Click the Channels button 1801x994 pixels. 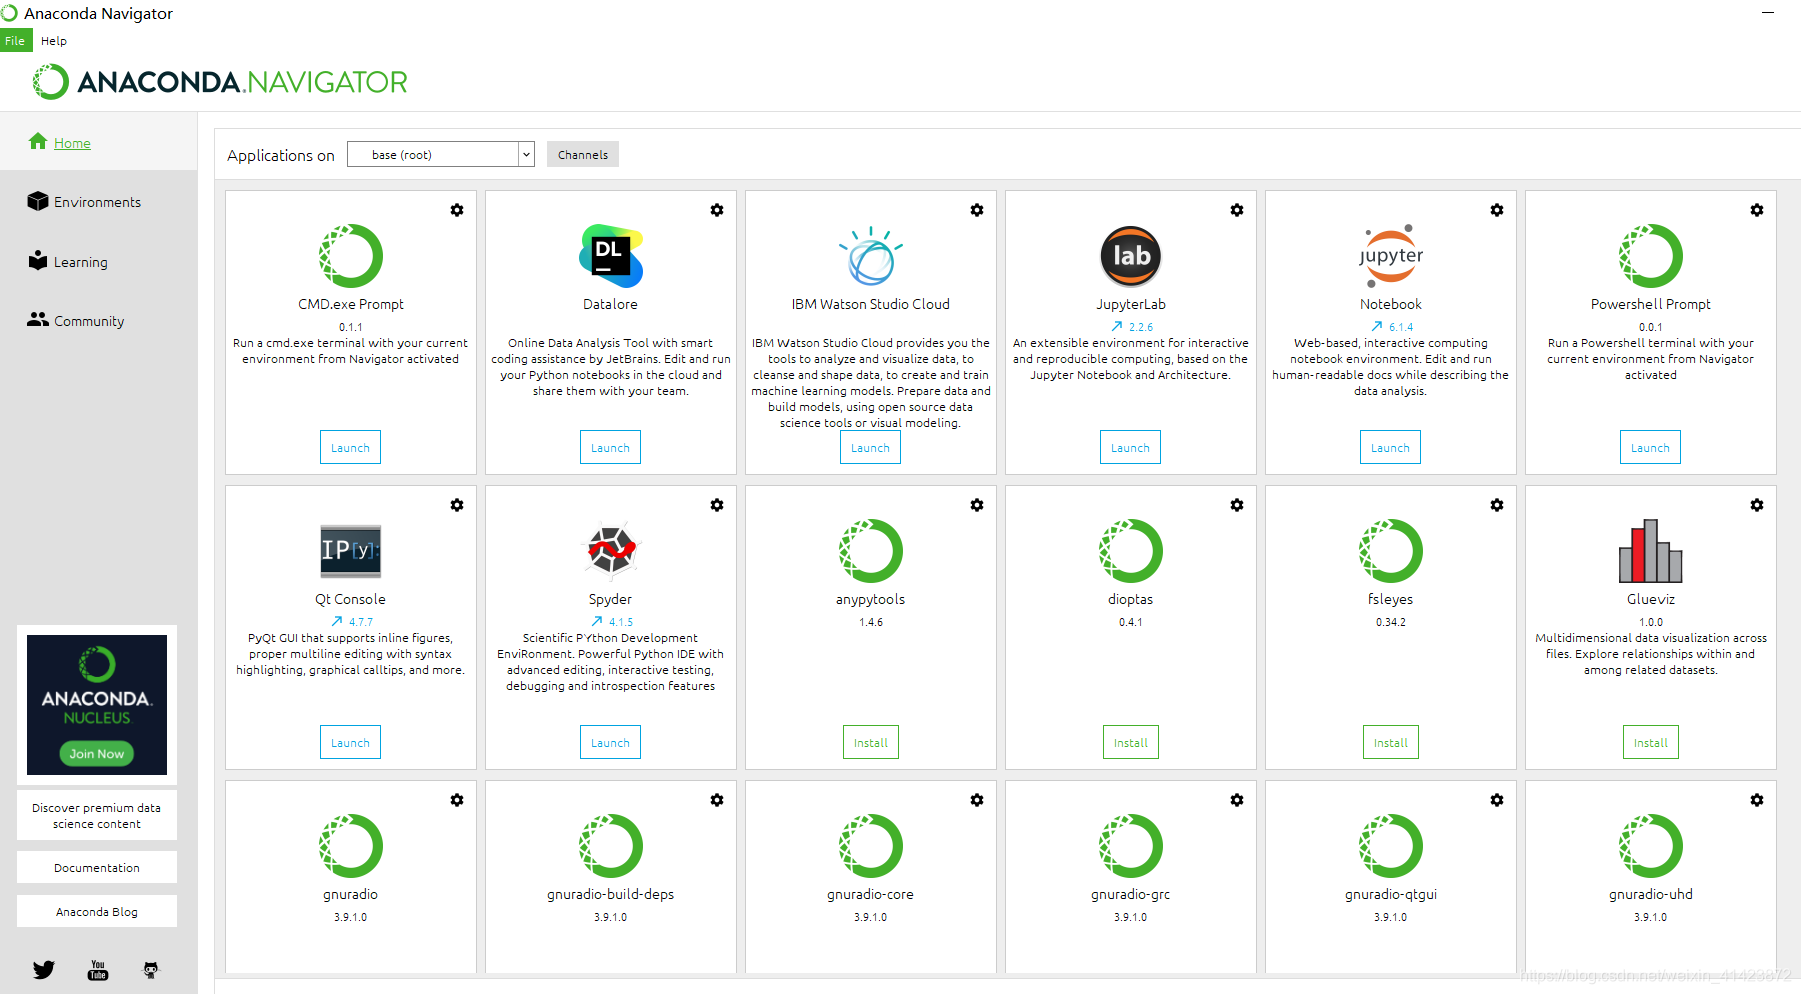point(583,154)
